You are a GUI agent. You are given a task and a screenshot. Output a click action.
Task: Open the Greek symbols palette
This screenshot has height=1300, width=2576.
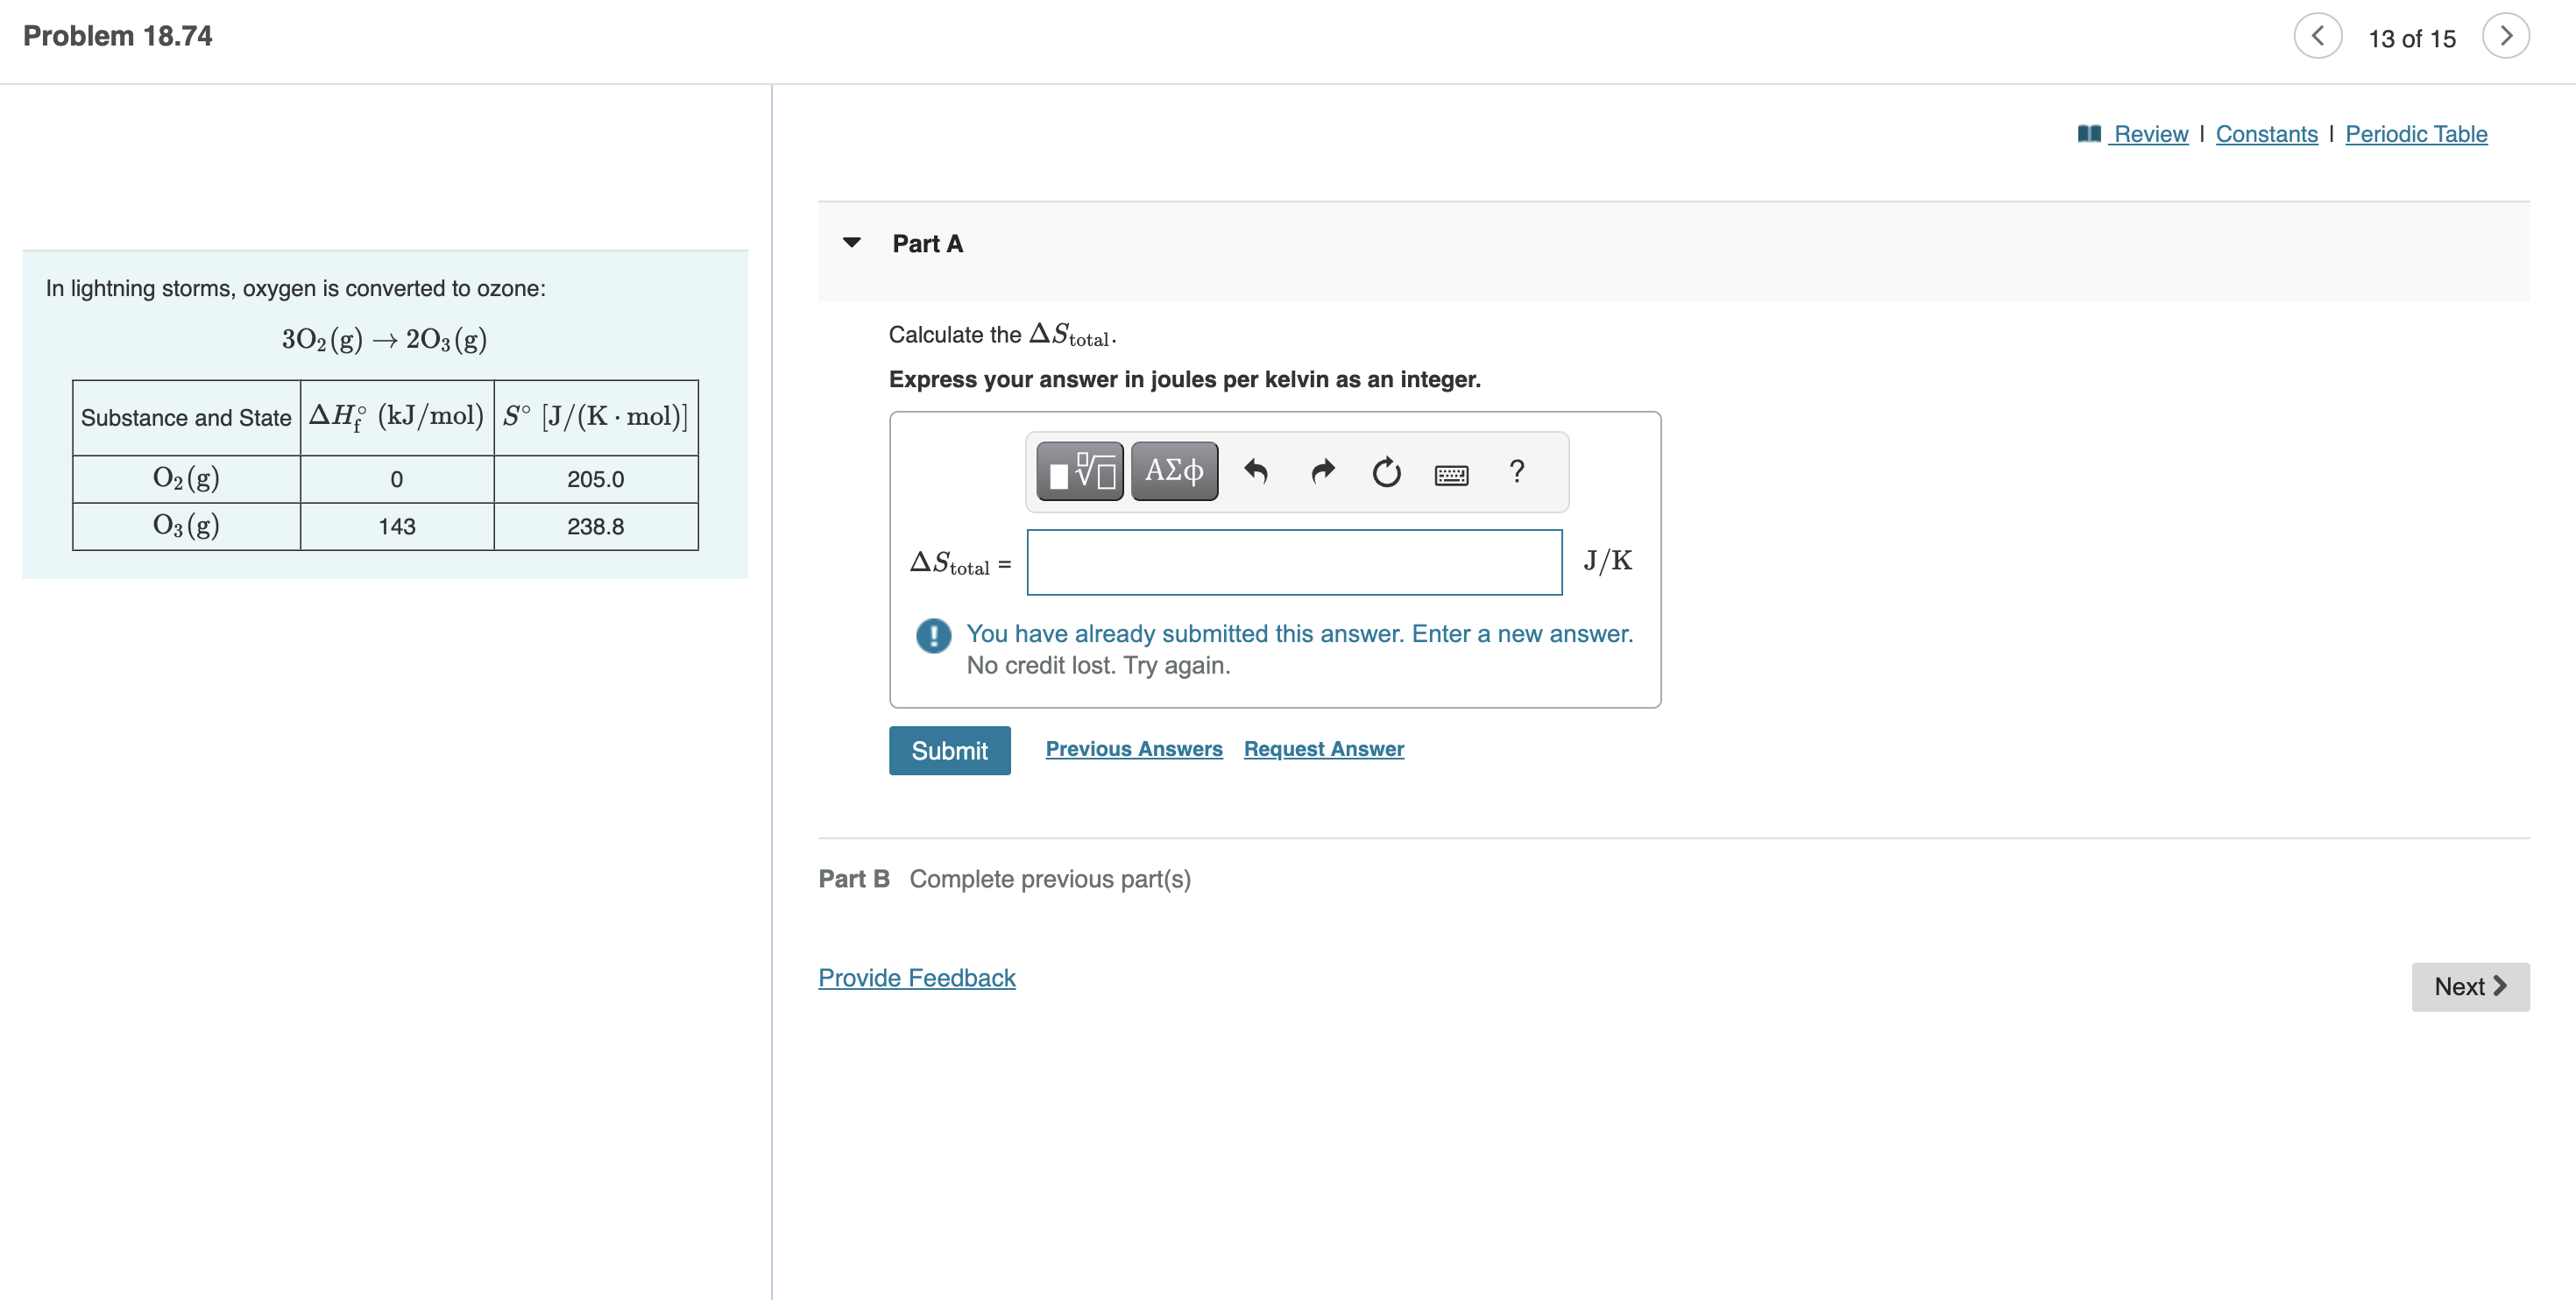[1174, 471]
